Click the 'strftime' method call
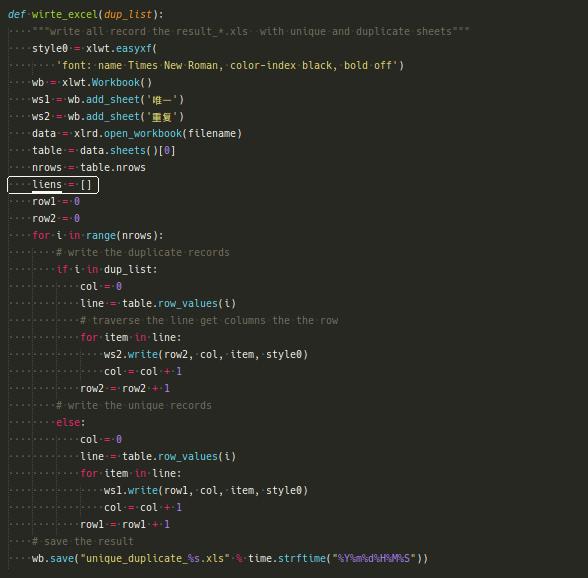 [302, 558]
